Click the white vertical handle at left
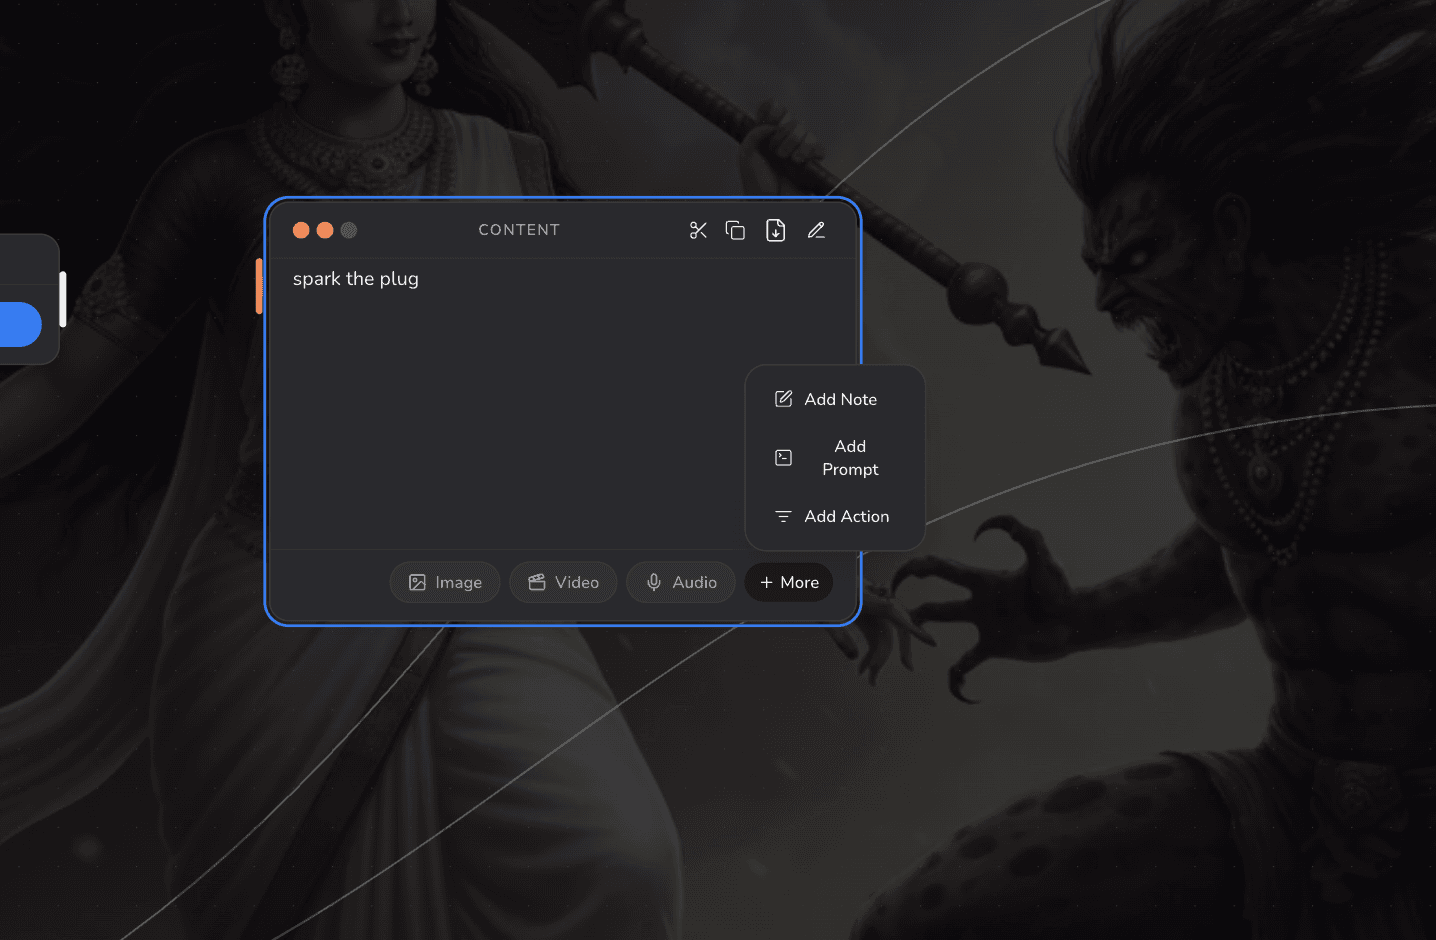The width and height of the screenshot is (1436, 940). point(63,299)
